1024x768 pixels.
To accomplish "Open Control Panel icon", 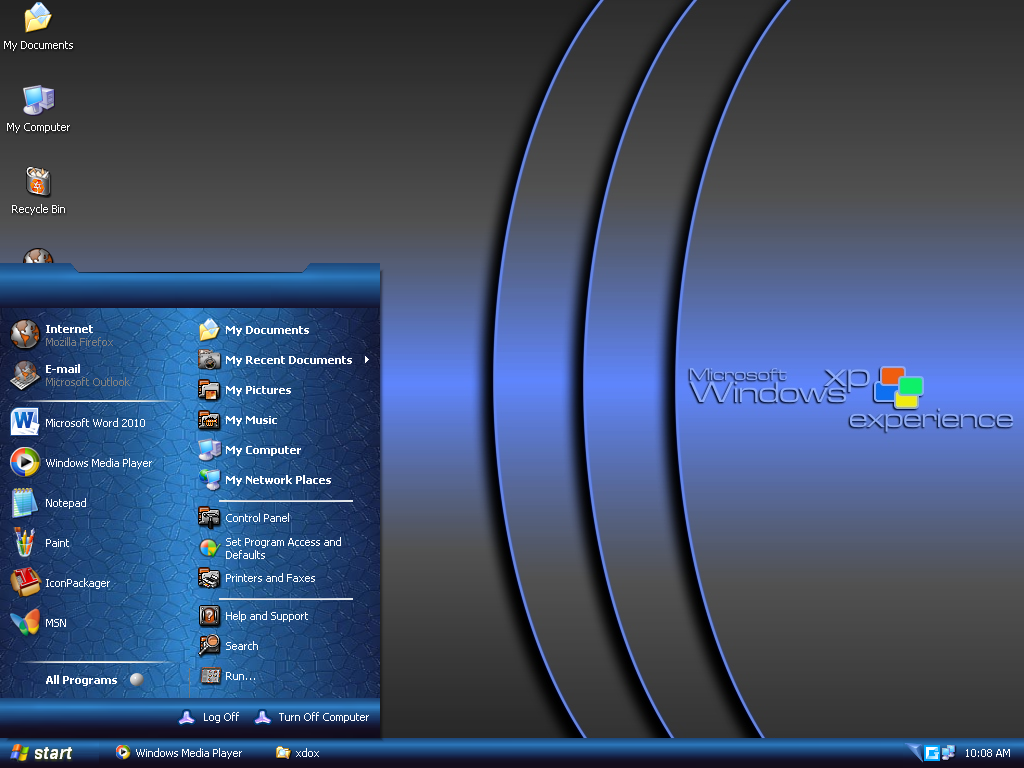I will (209, 518).
